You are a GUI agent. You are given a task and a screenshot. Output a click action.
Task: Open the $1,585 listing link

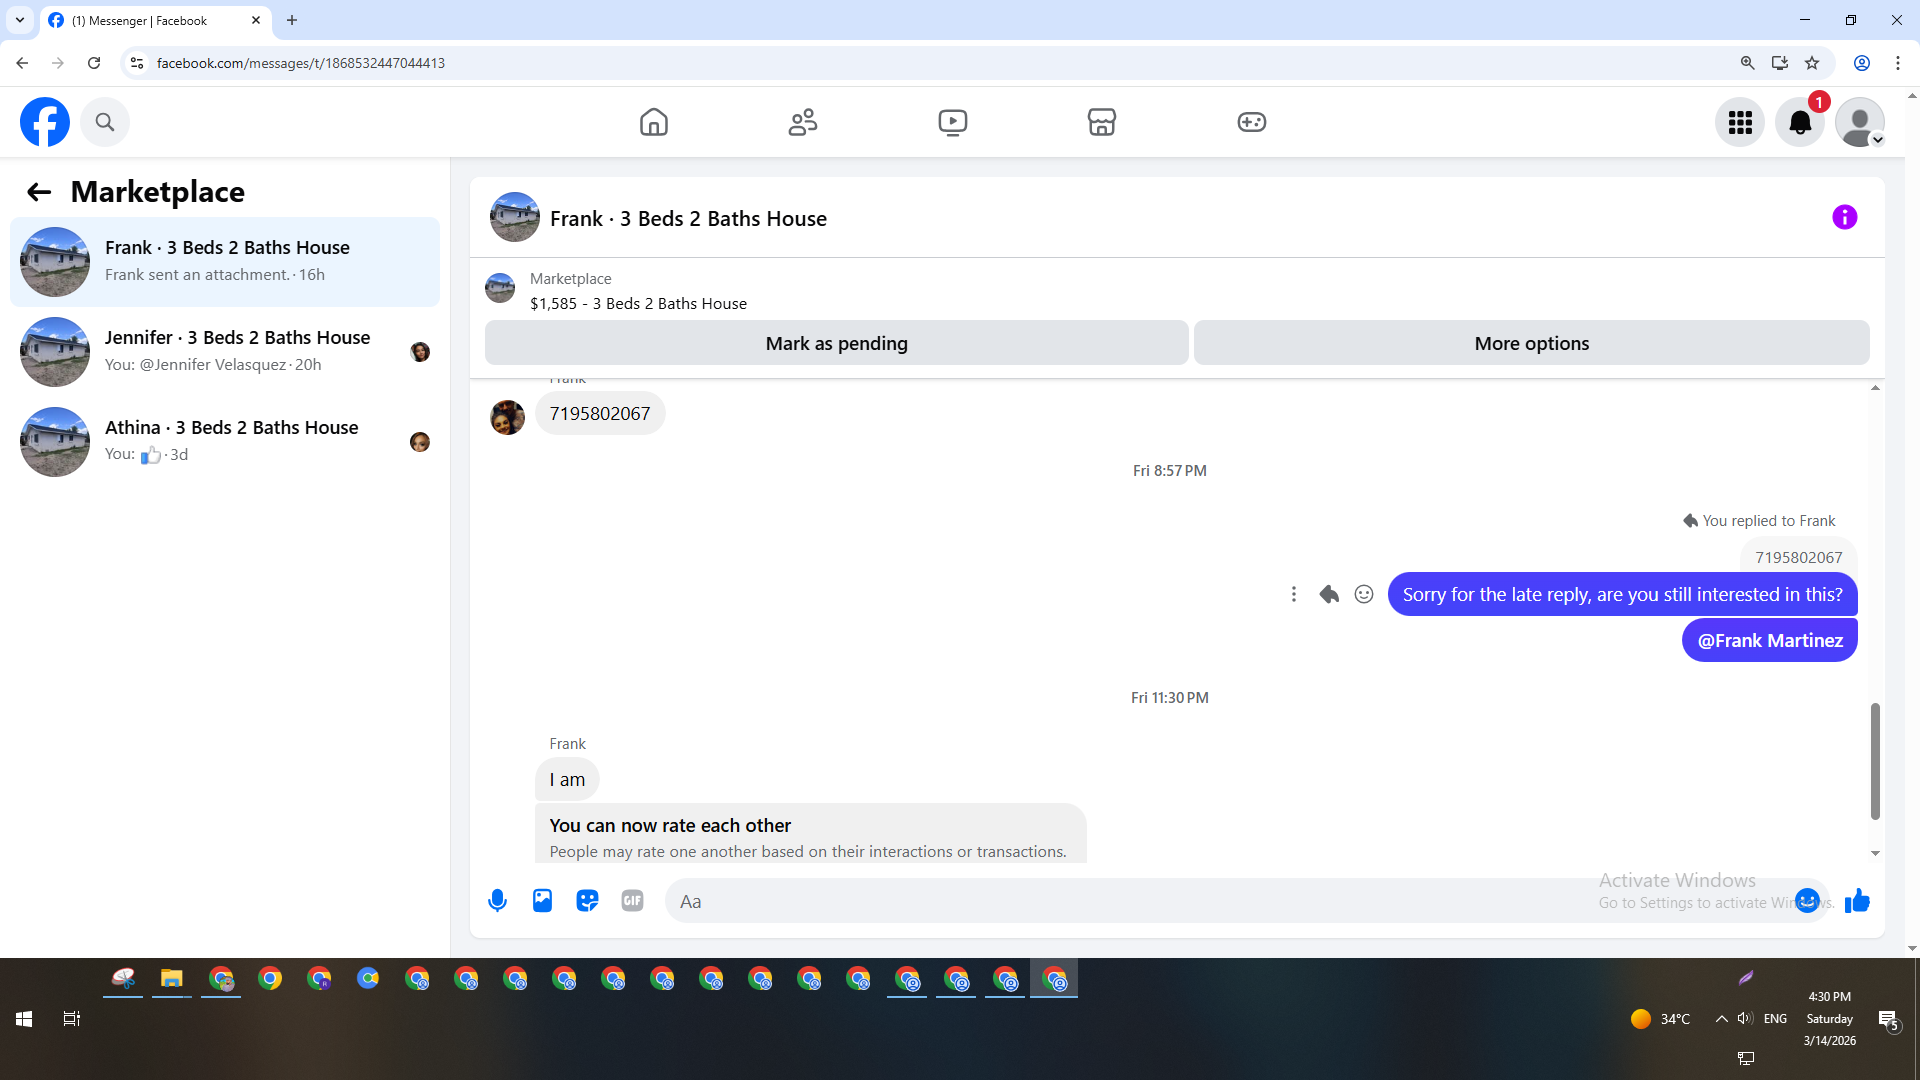coord(638,304)
